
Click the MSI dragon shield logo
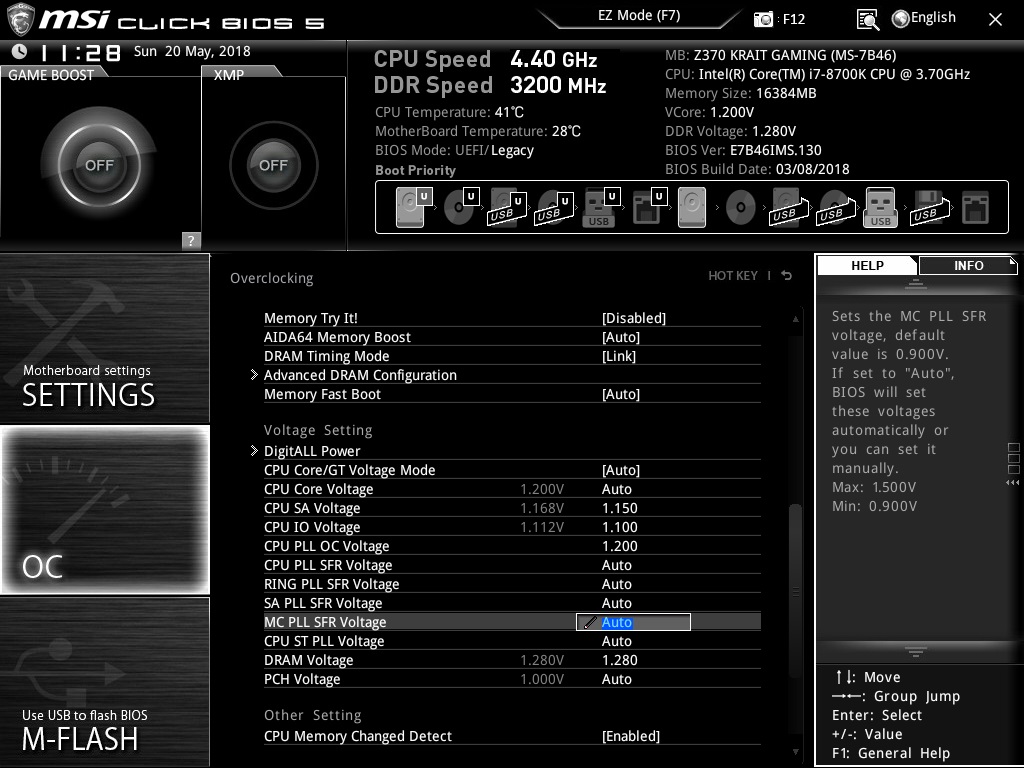point(20,19)
